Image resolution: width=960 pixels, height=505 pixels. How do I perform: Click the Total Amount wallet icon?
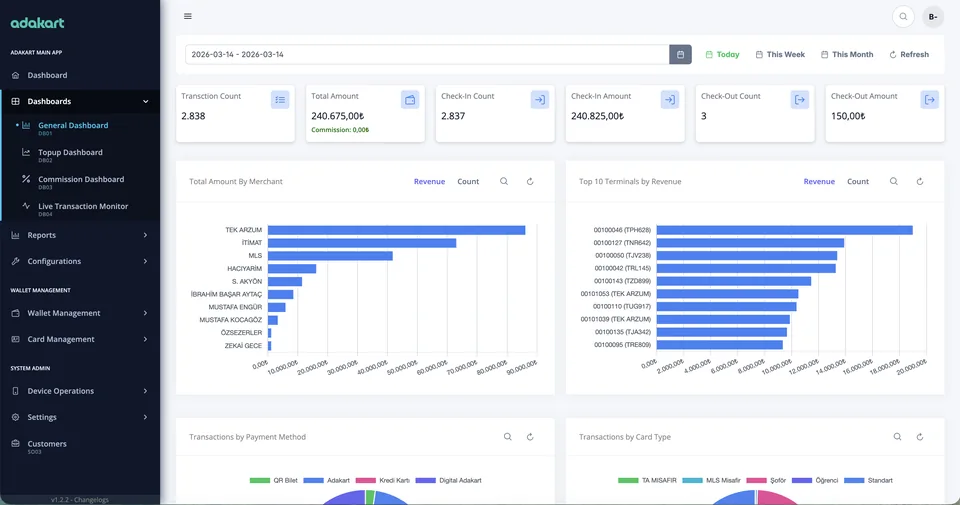pyautogui.click(x=410, y=100)
